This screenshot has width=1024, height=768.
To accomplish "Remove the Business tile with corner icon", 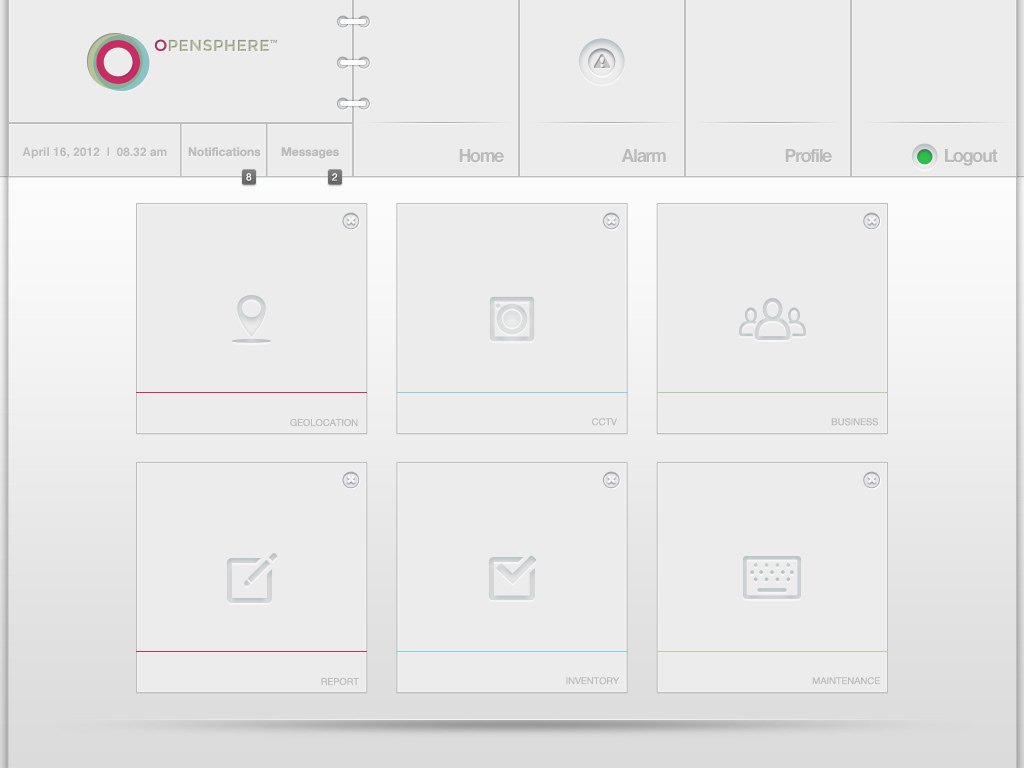I will pos(871,221).
